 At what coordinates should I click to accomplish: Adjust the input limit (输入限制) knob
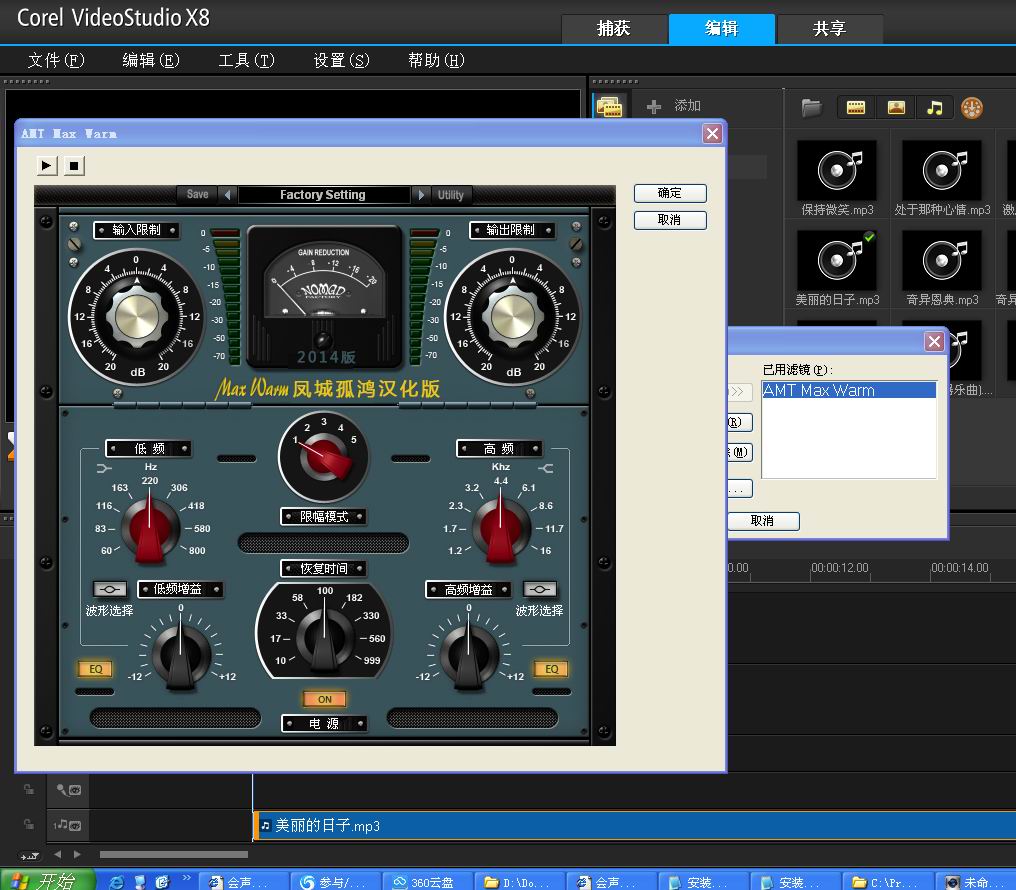pyautogui.click(x=137, y=317)
